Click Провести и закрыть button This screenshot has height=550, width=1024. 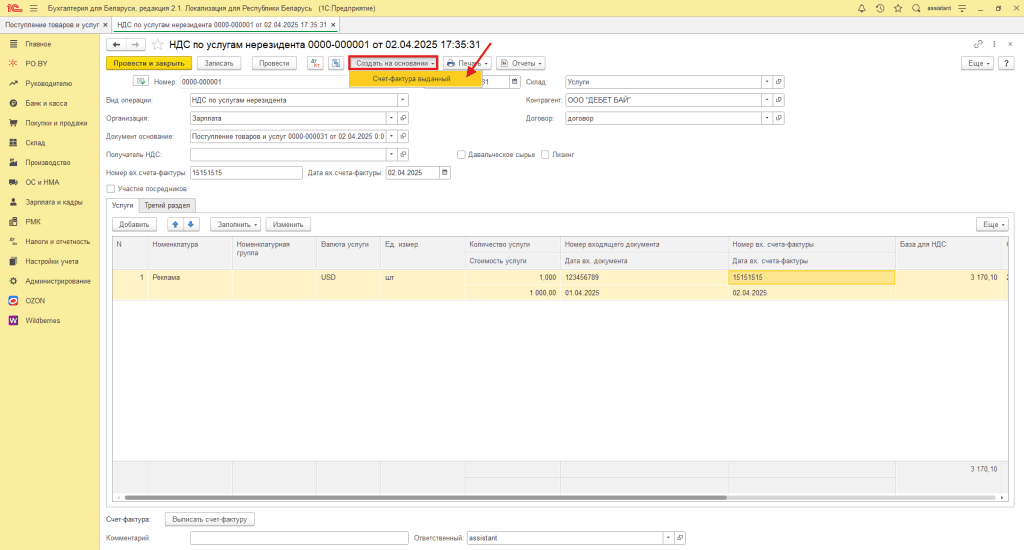click(x=149, y=63)
